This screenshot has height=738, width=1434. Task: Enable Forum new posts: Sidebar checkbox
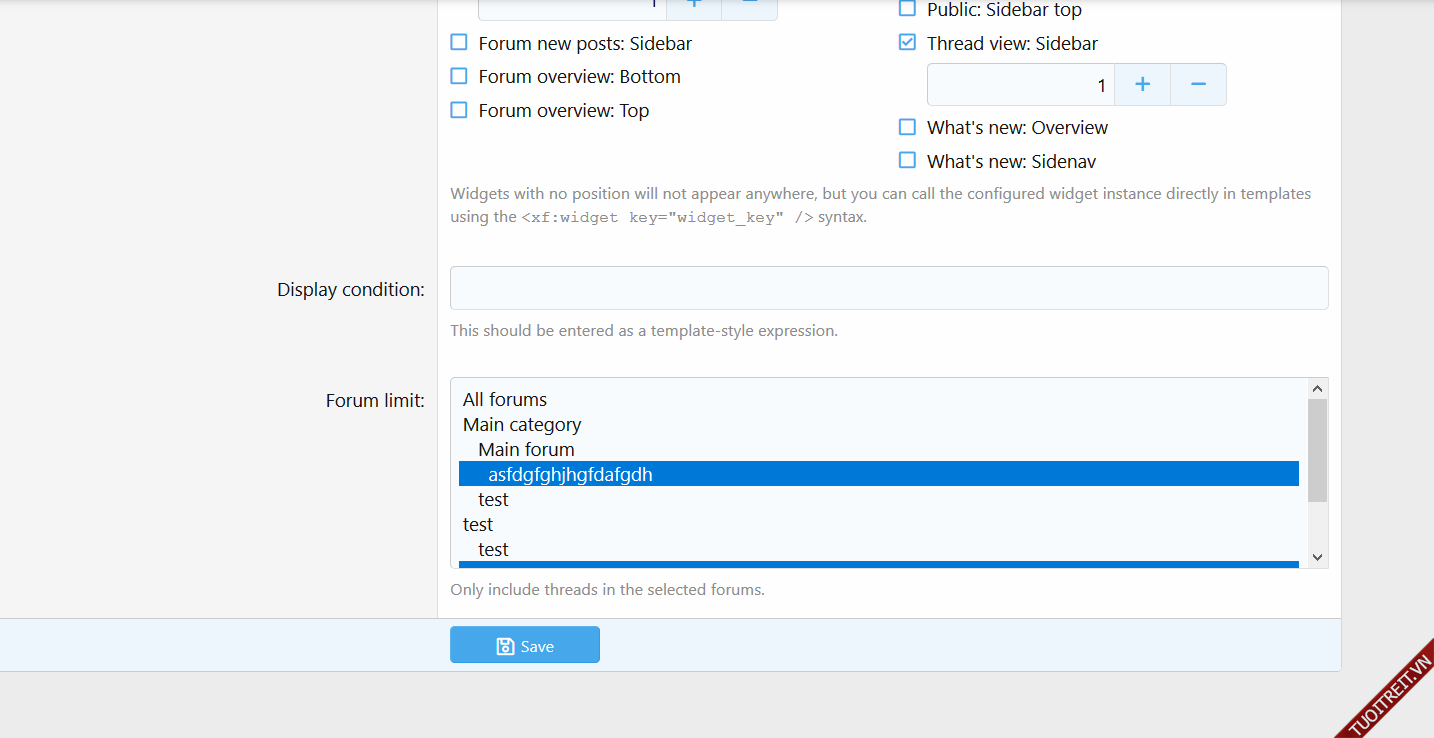[459, 43]
